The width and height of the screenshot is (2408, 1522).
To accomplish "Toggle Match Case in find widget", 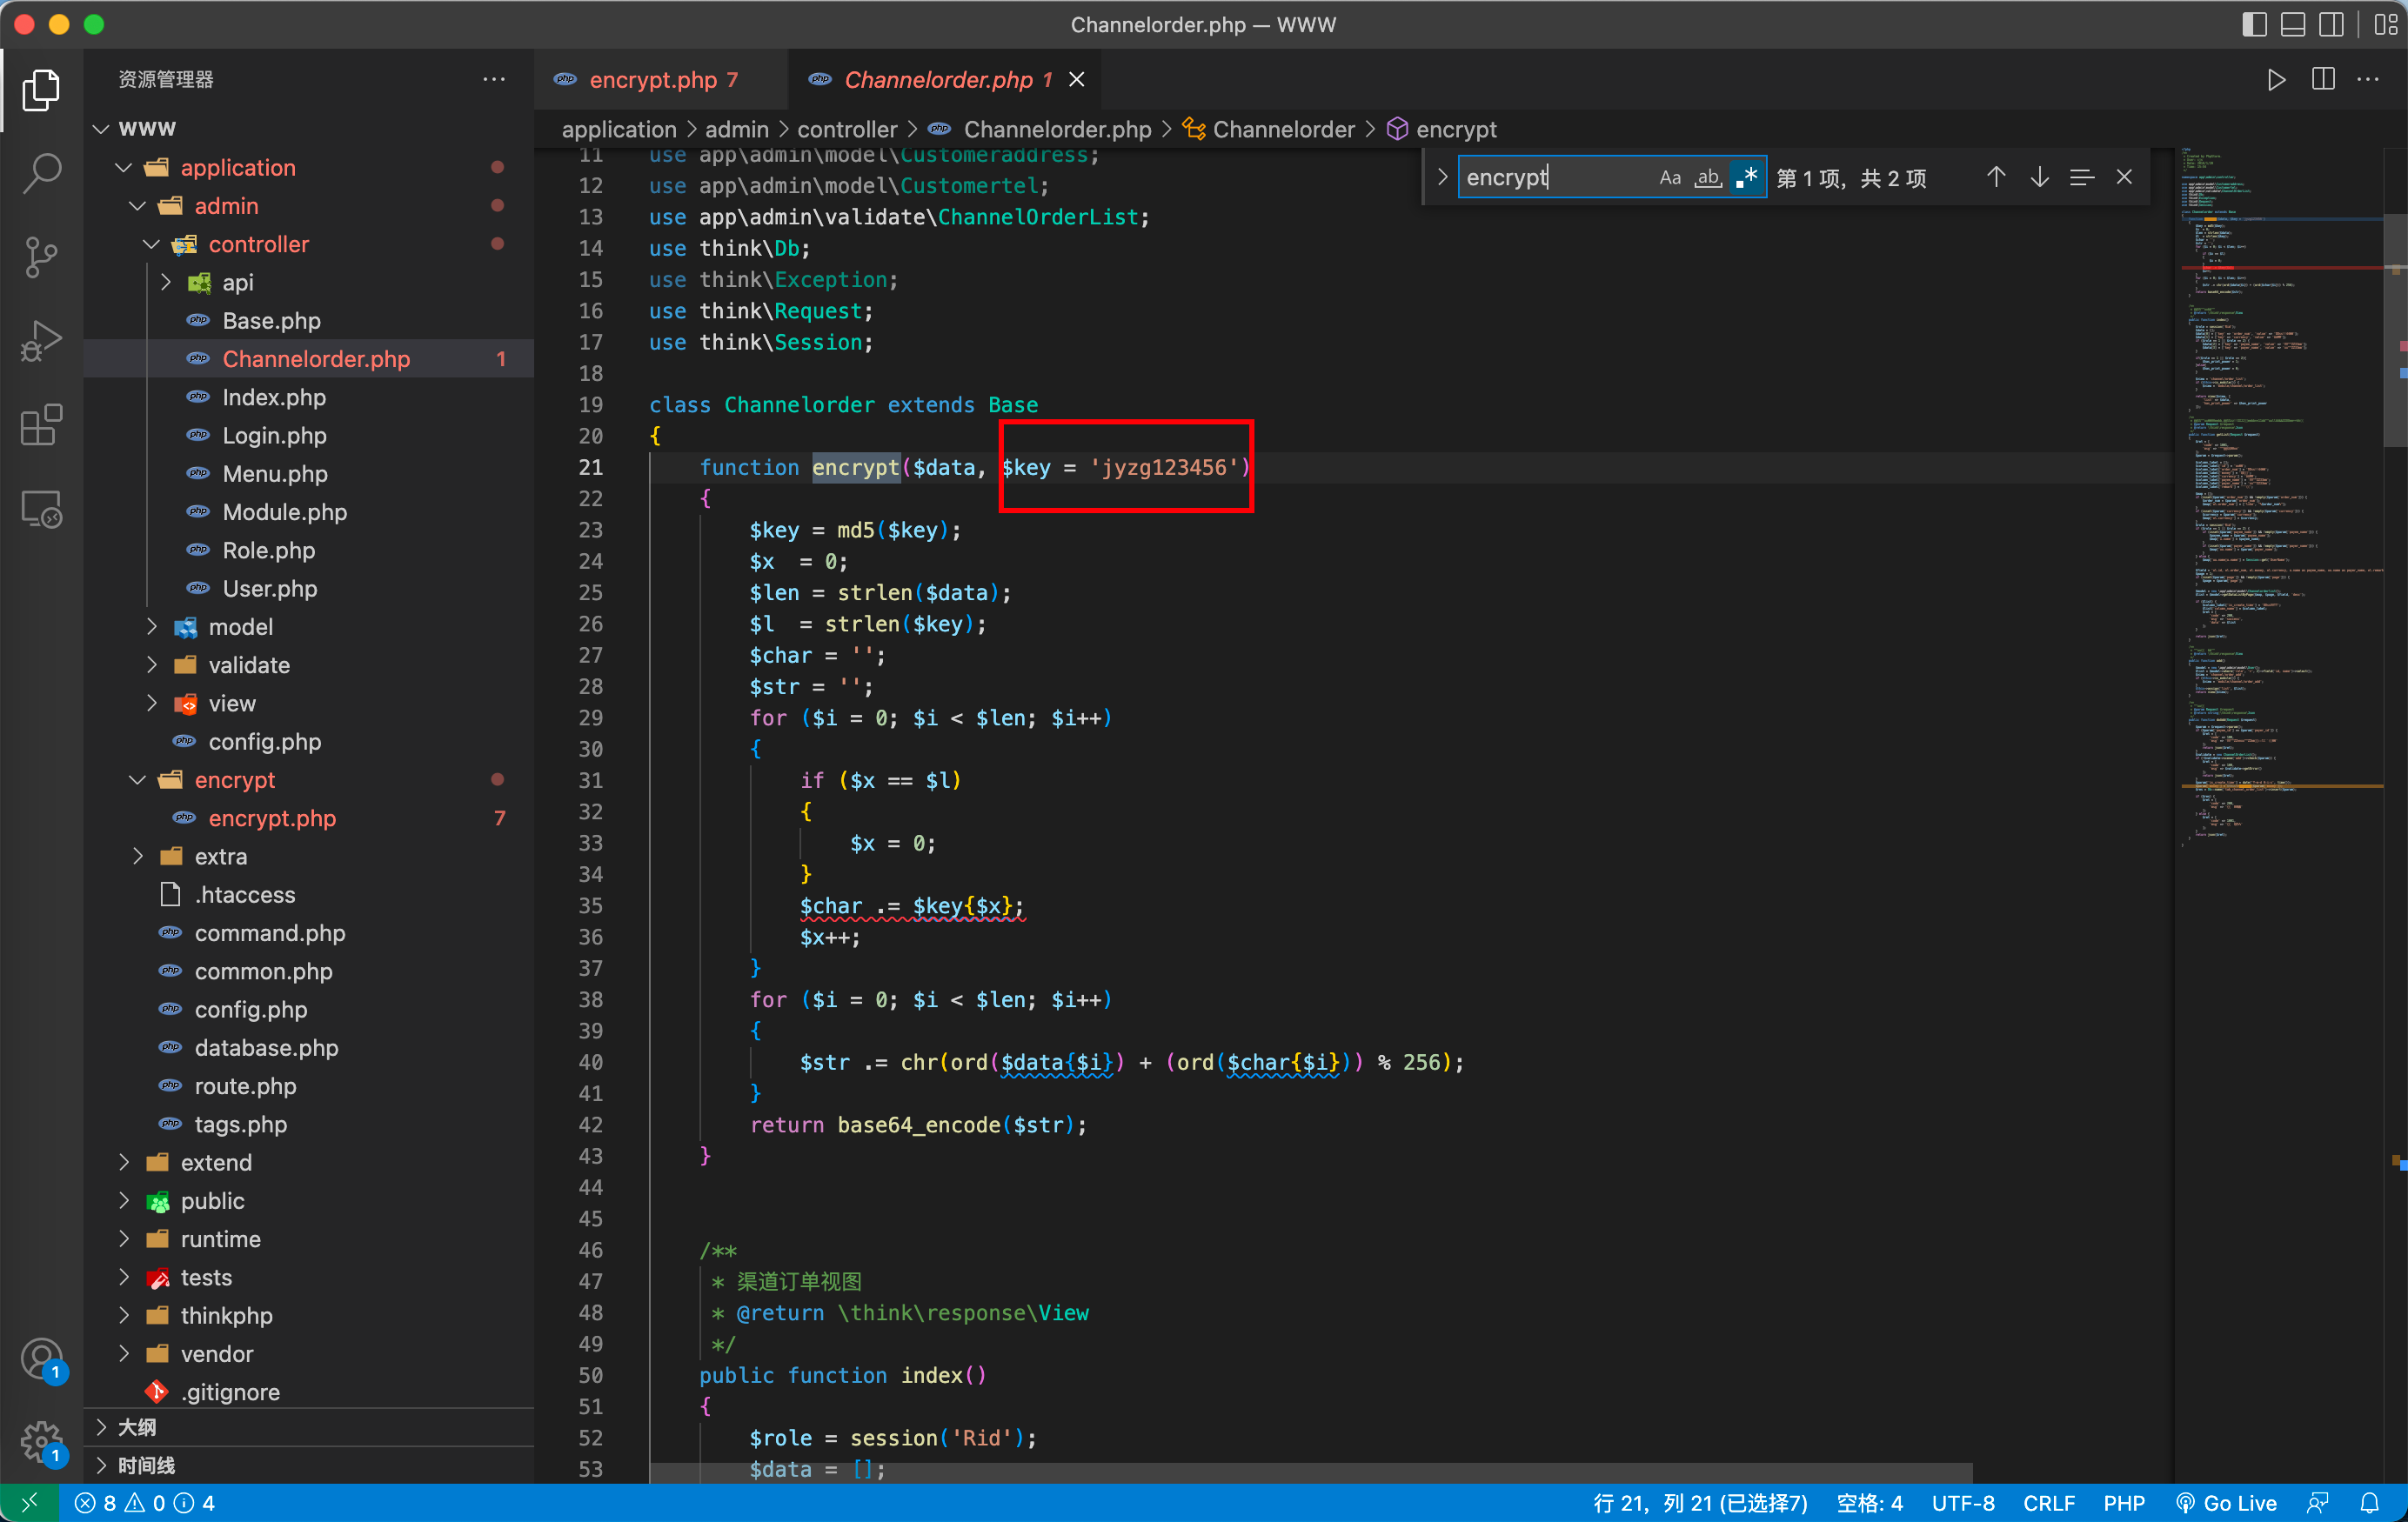I will pos(1669,178).
